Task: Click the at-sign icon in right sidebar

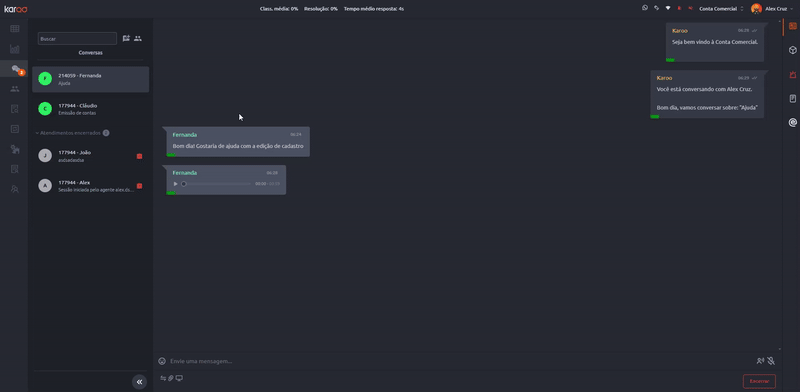Action: click(x=793, y=122)
